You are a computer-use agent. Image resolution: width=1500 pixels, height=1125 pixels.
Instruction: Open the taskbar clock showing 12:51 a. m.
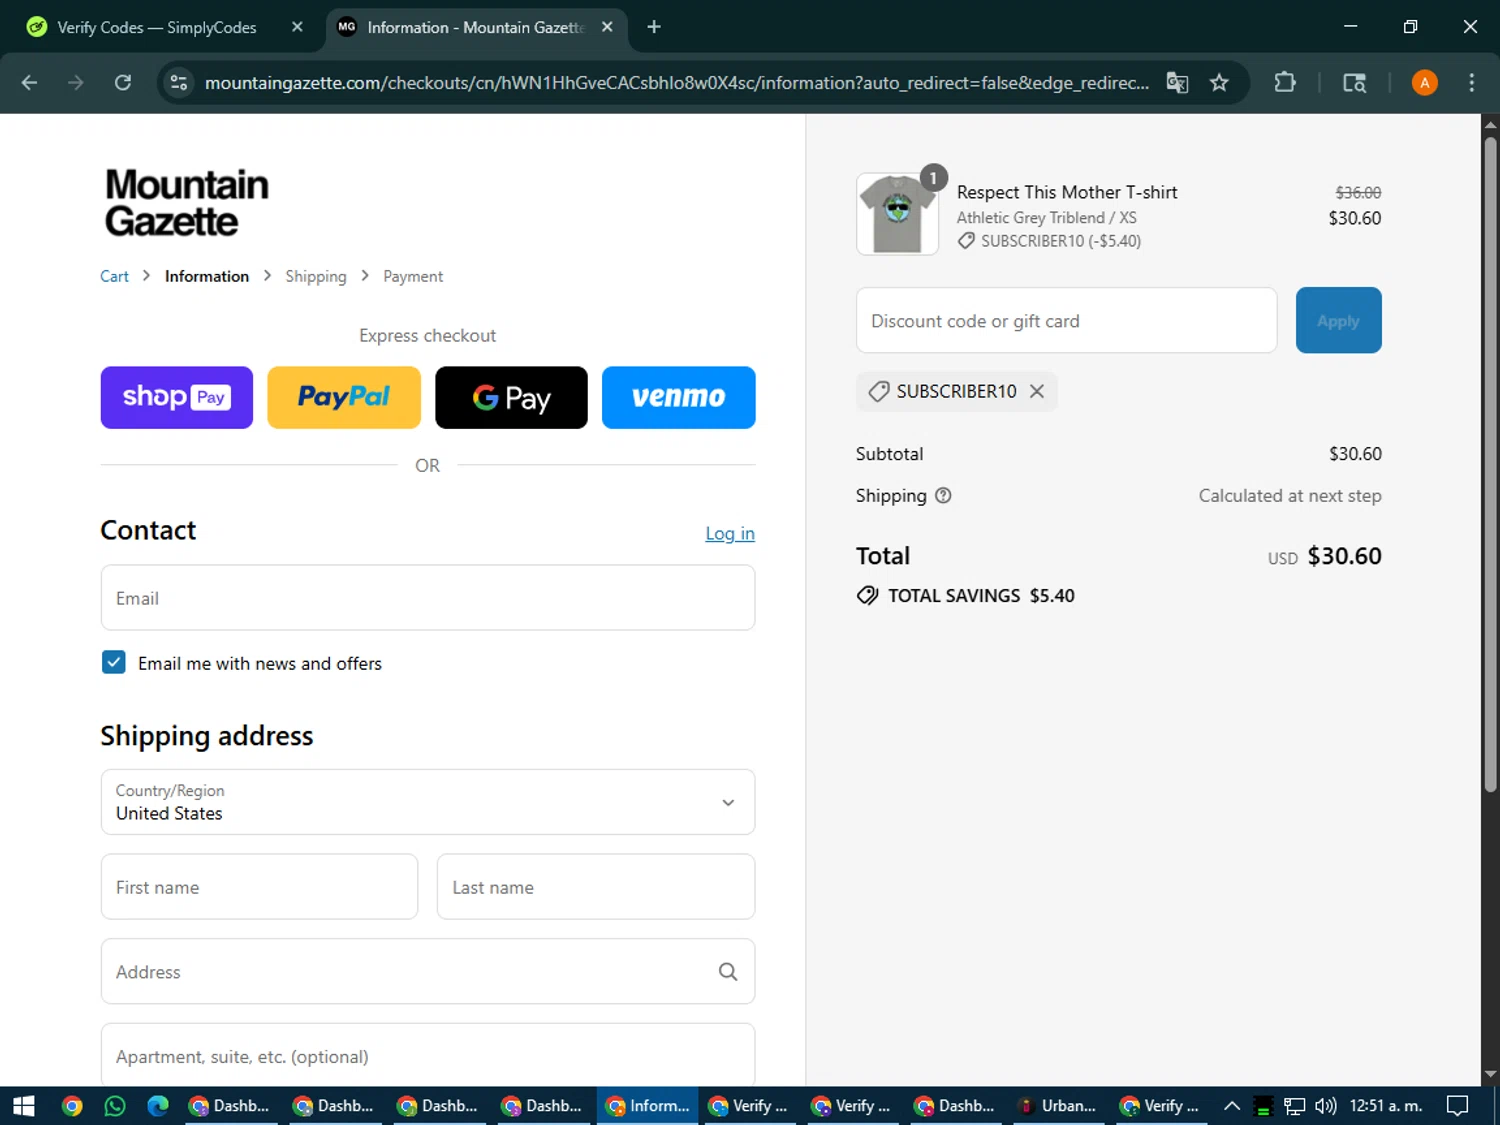pos(1386,1105)
